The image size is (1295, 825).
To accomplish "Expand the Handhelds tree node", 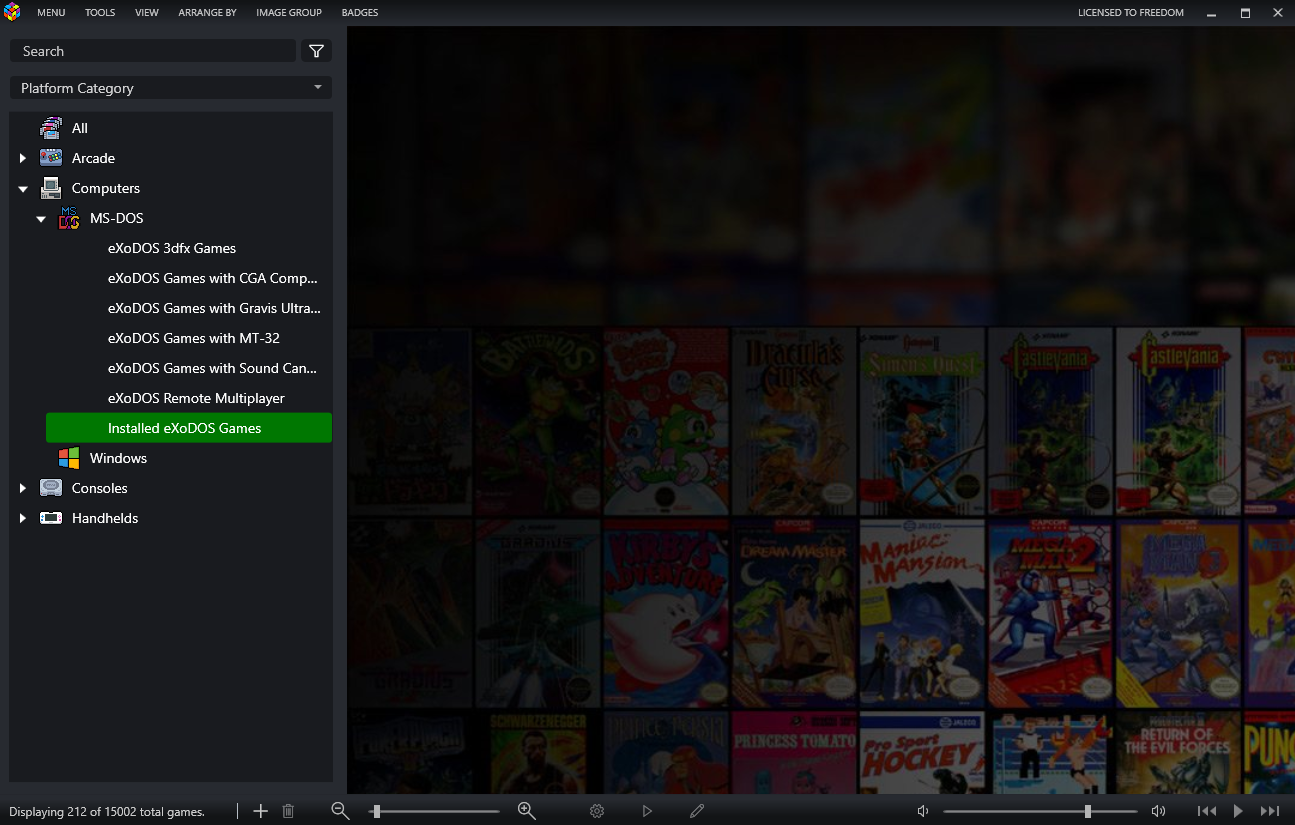I will point(23,518).
